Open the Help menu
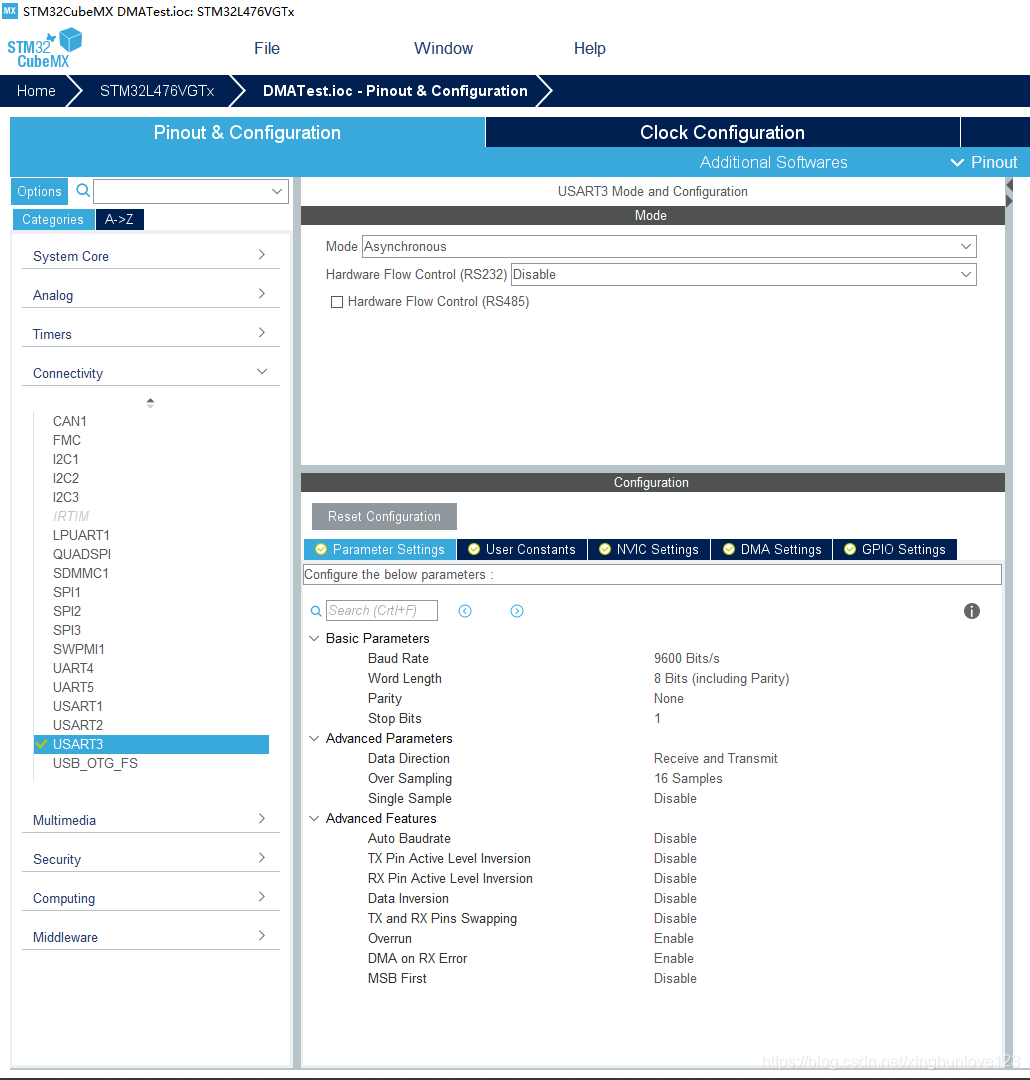The width and height of the screenshot is (1030, 1080). point(590,48)
